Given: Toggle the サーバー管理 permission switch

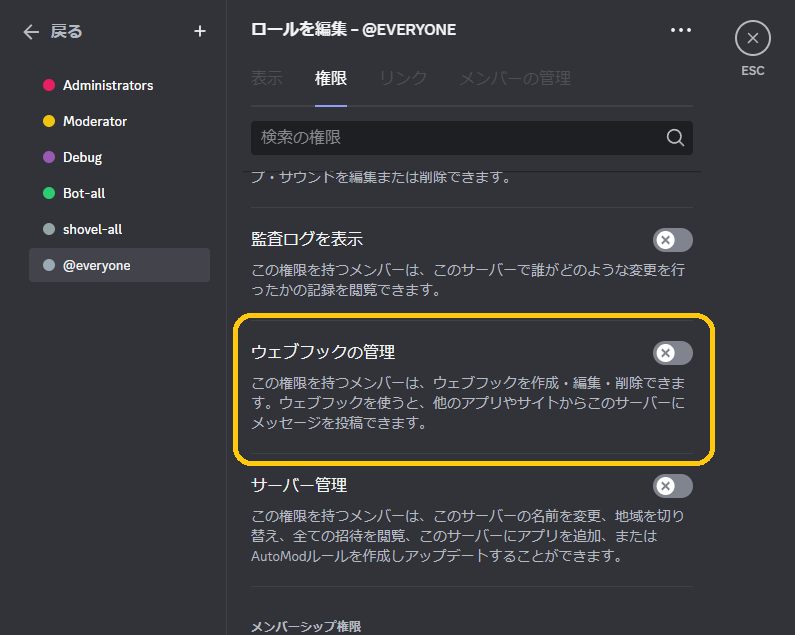Looking at the screenshot, I should [x=673, y=486].
